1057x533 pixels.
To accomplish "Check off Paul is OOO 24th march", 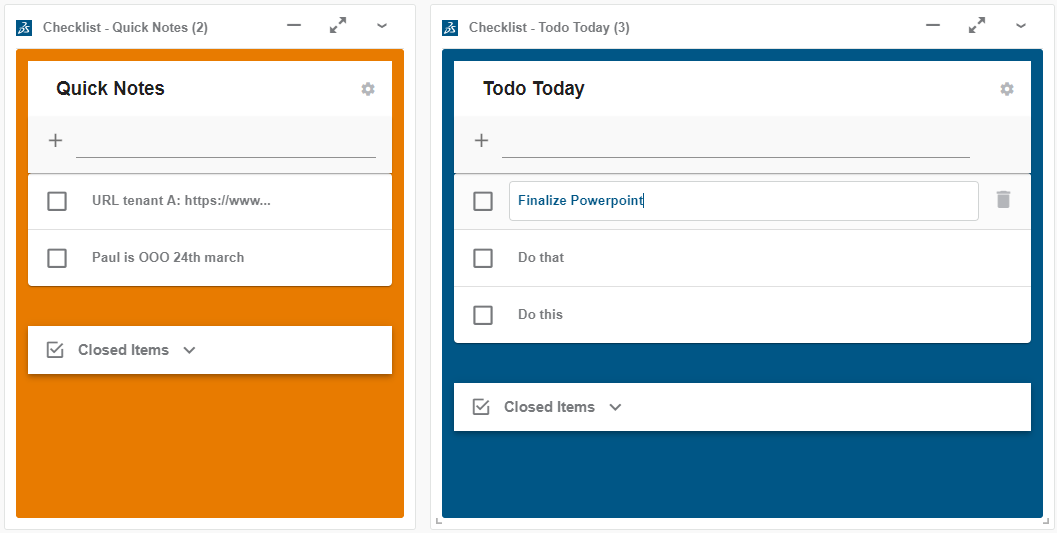I will tap(57, 258).
